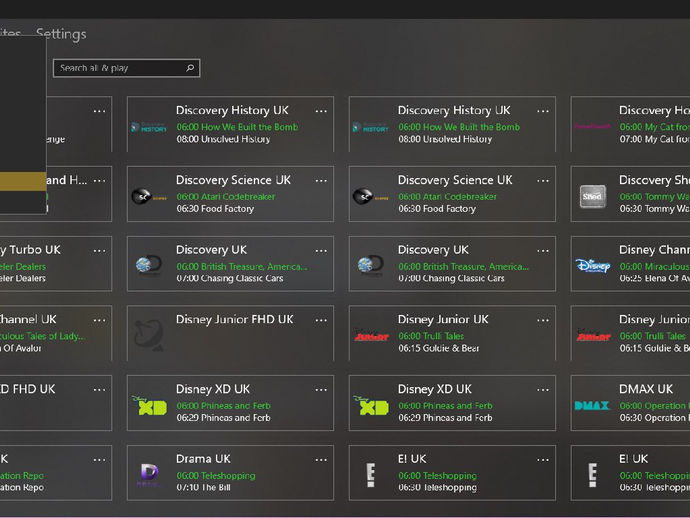
Task: Select '07:10 The Bill' programme entry
Action: [x=203, y=488]
